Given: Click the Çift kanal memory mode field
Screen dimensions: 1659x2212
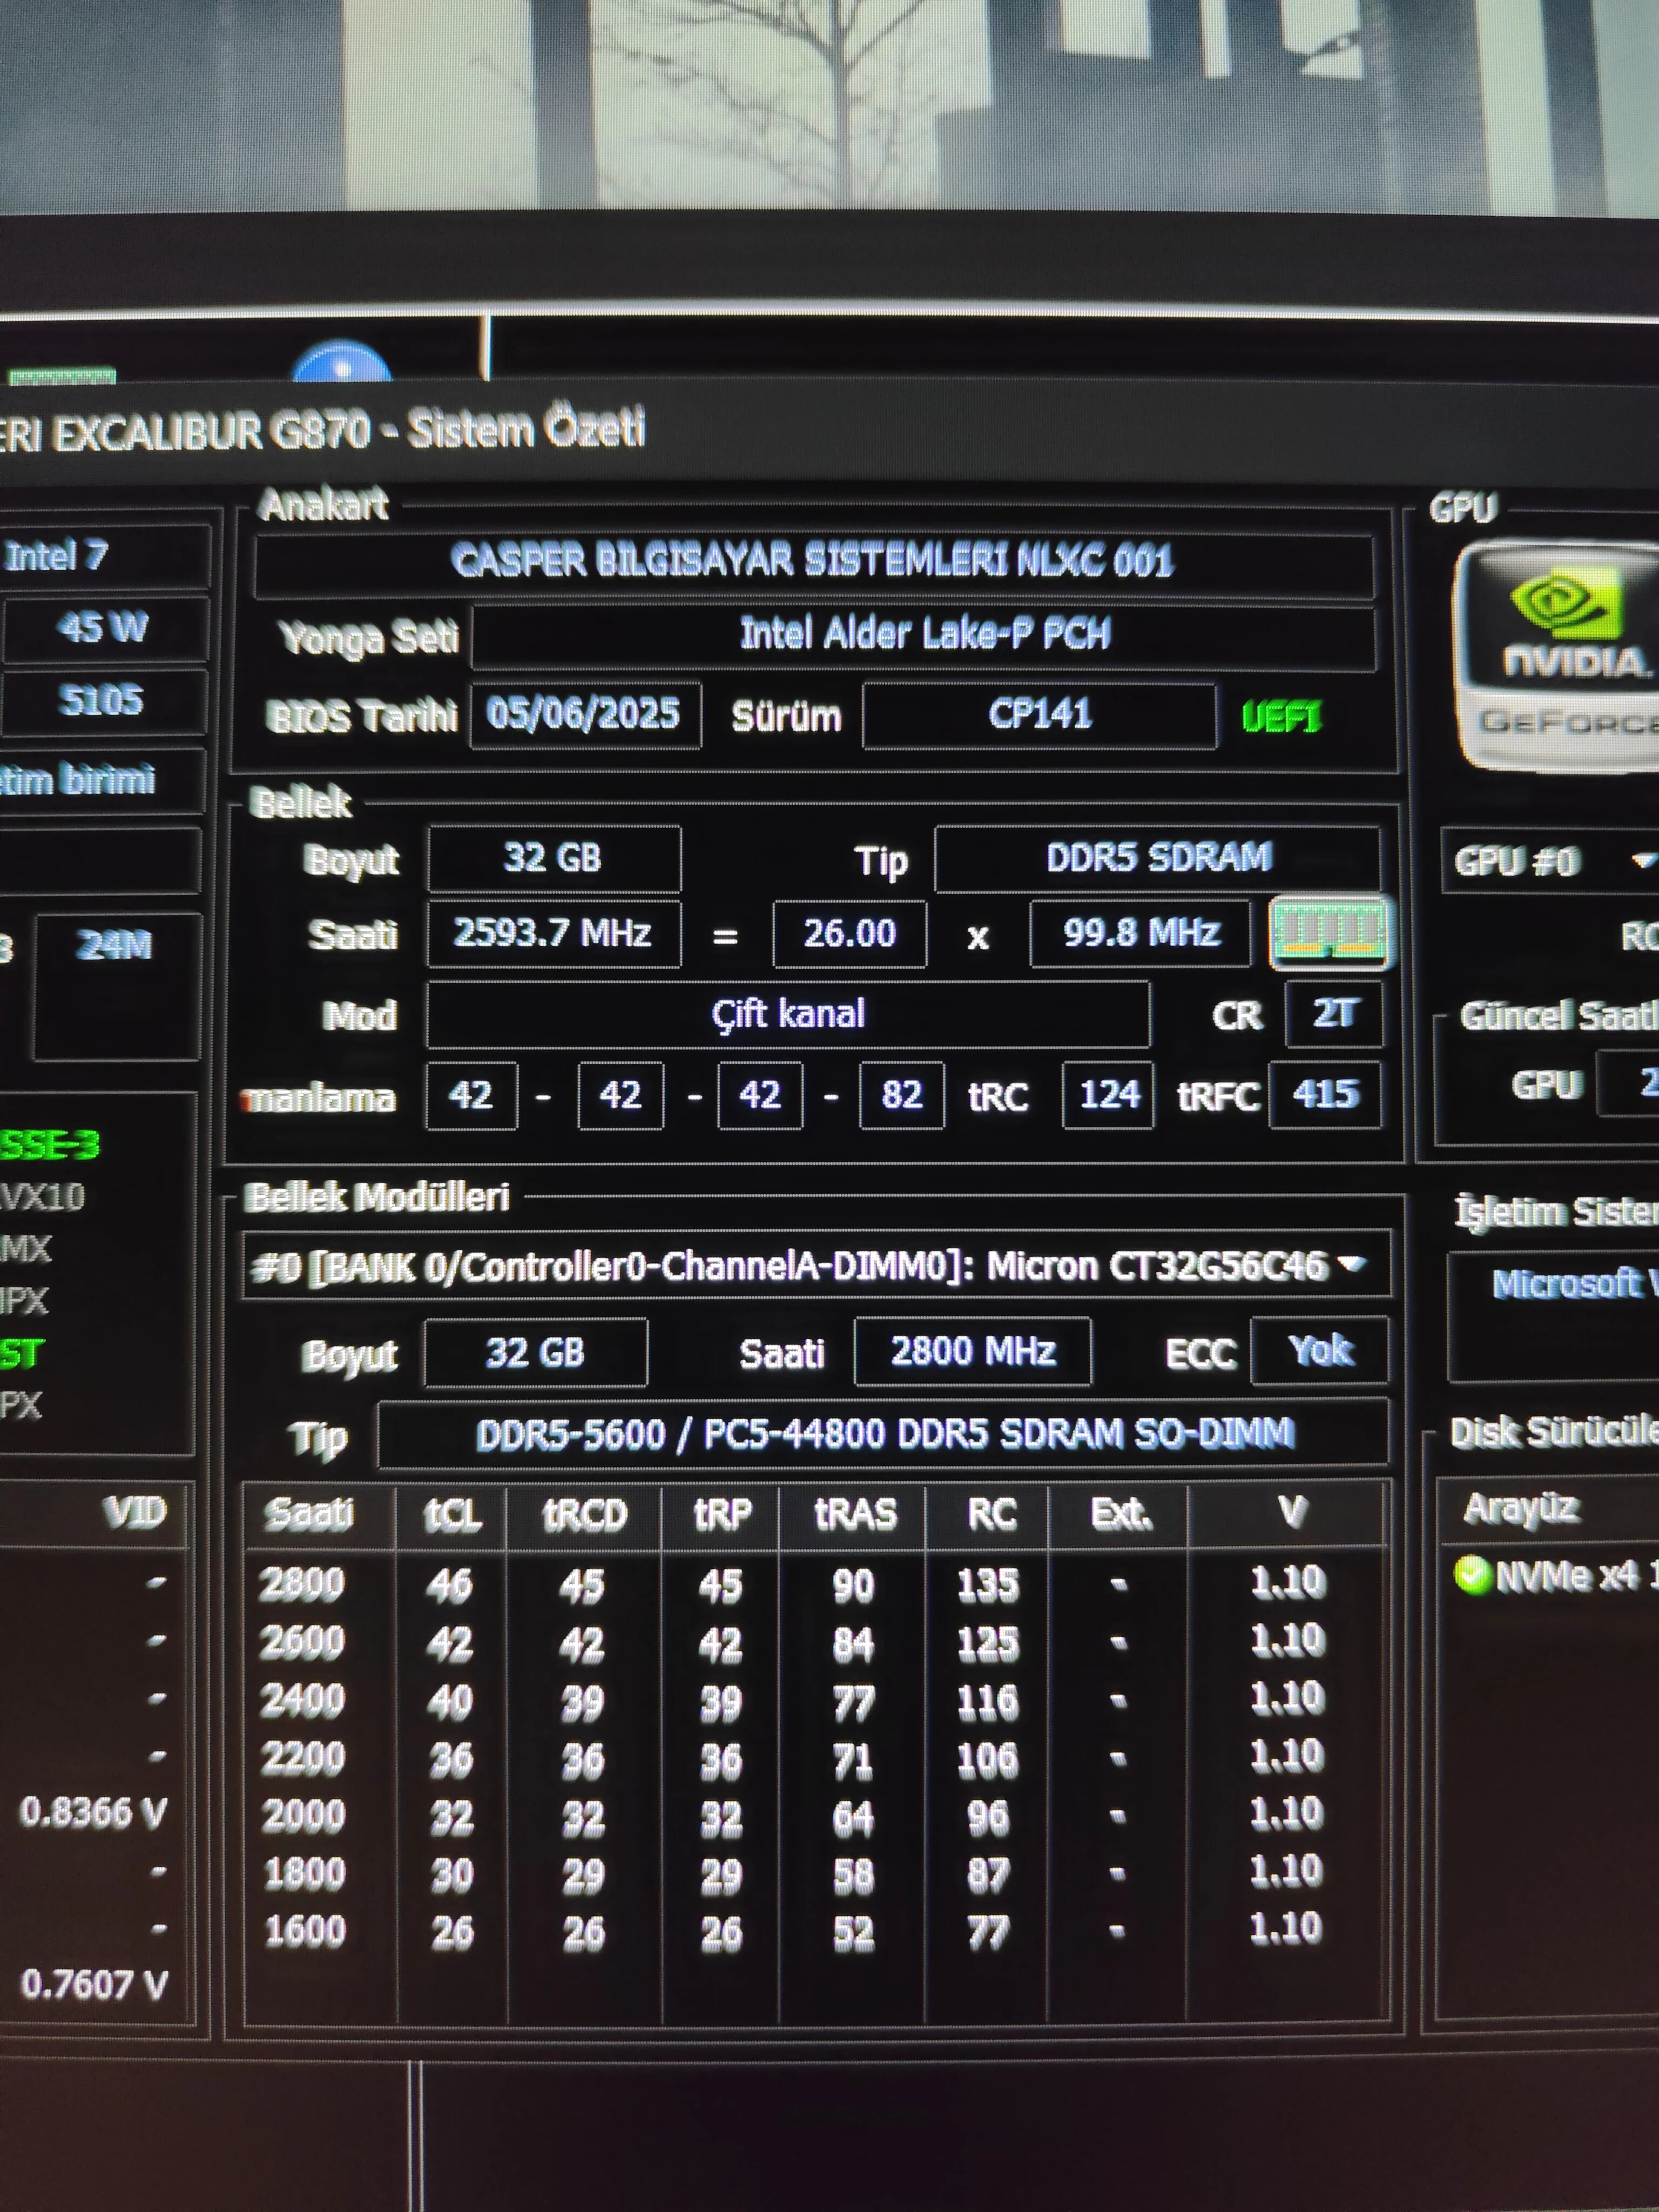Looking at the screenshot, I should tap(788, 1014).
